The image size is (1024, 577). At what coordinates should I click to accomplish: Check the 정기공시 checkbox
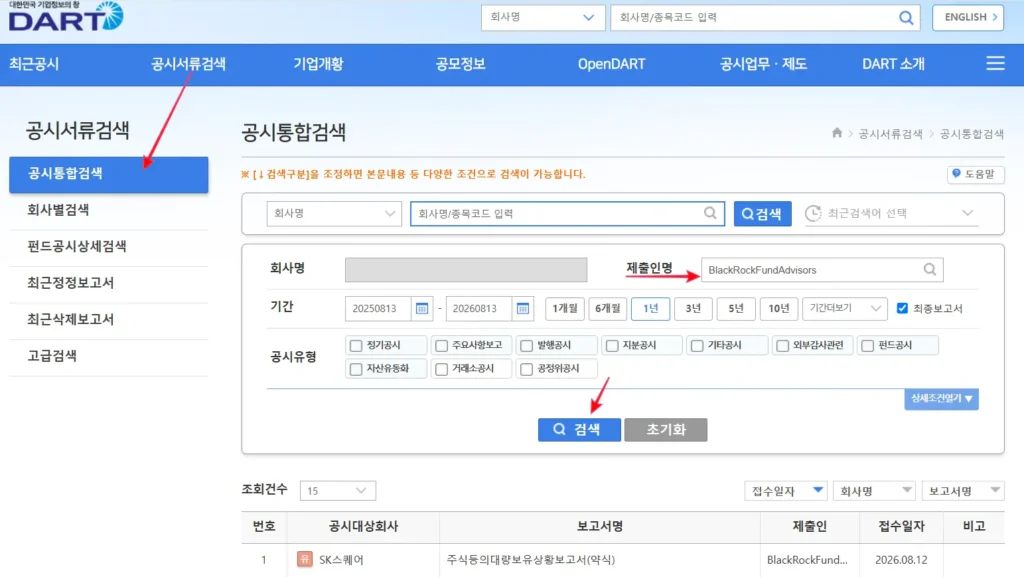(356, 345)
